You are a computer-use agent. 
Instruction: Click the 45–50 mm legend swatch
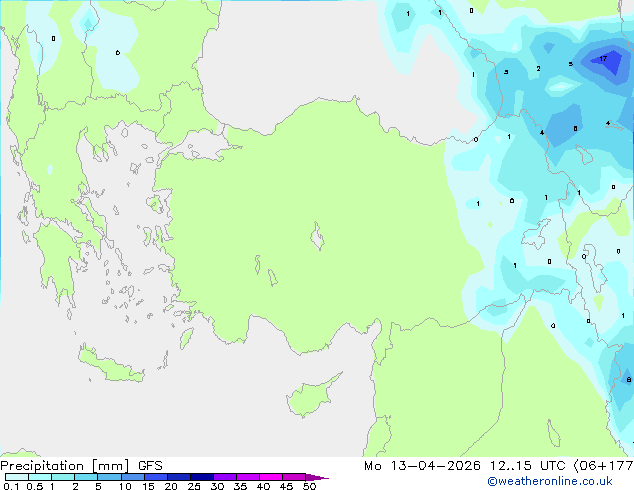click(x=294, y=477)
